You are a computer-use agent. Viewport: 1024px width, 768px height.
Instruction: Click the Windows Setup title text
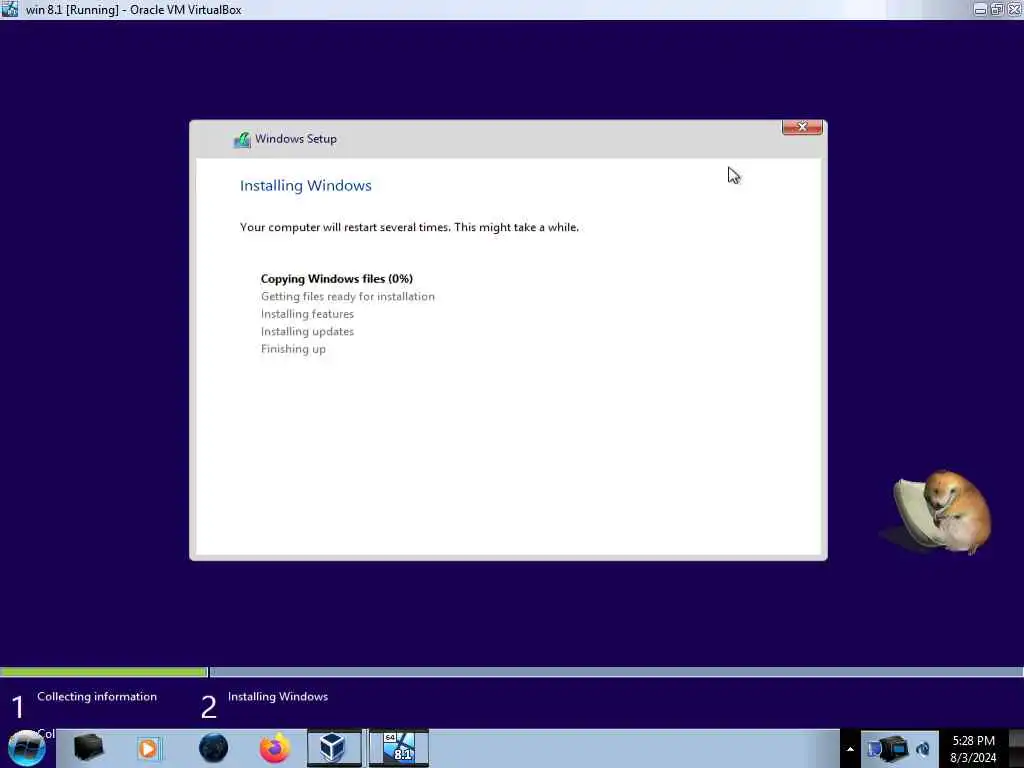296,139
